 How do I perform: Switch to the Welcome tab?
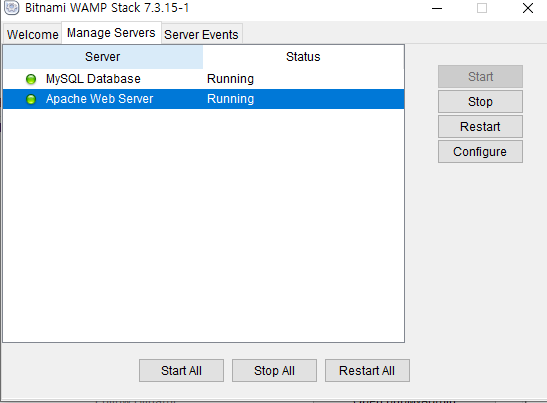pyautogui.click(x=32, y=34)
